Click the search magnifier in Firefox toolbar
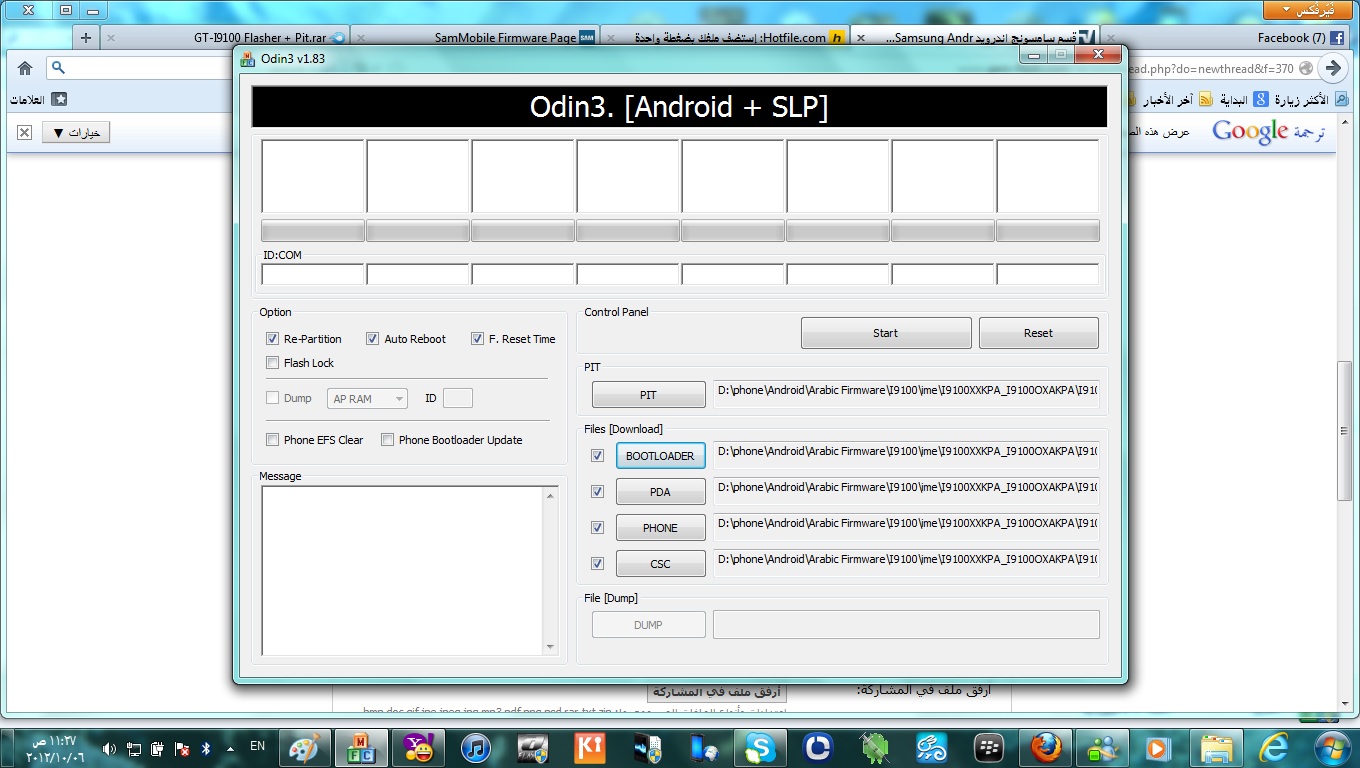The height and width of the screenshot is (768, 1360). [x=58, y=68]
